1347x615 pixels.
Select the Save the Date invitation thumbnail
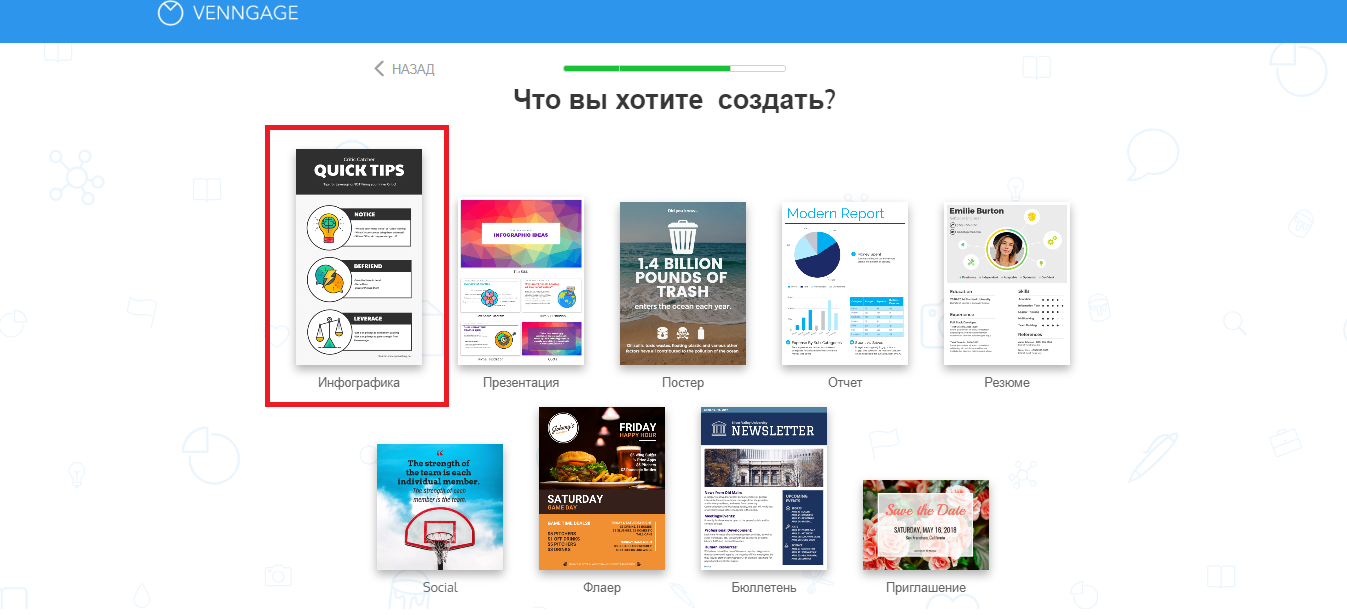coord(926,525)
